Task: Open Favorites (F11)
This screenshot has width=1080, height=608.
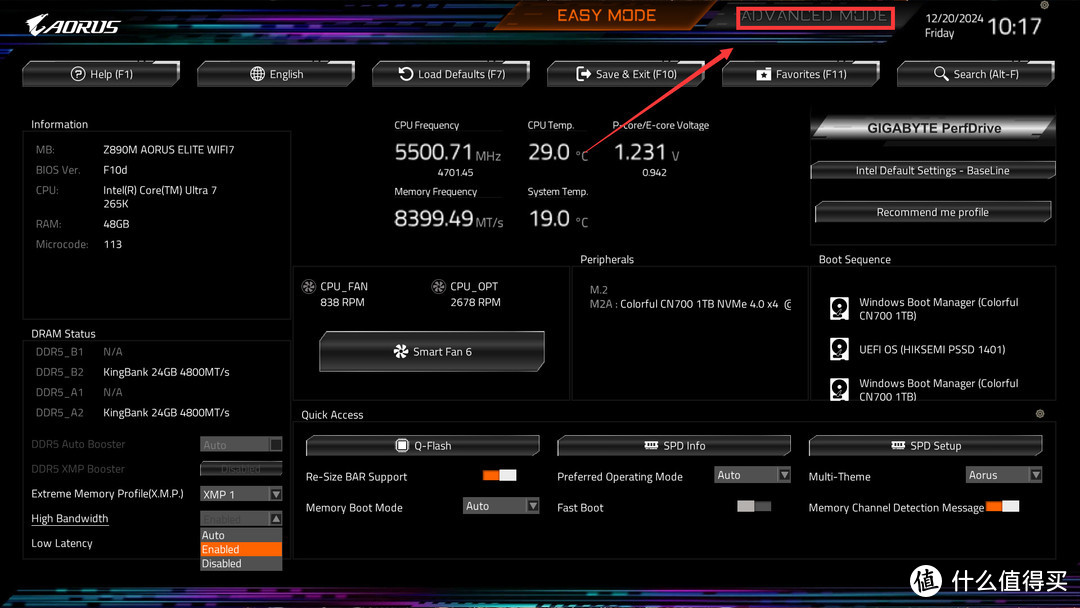Action: (801, 74)
